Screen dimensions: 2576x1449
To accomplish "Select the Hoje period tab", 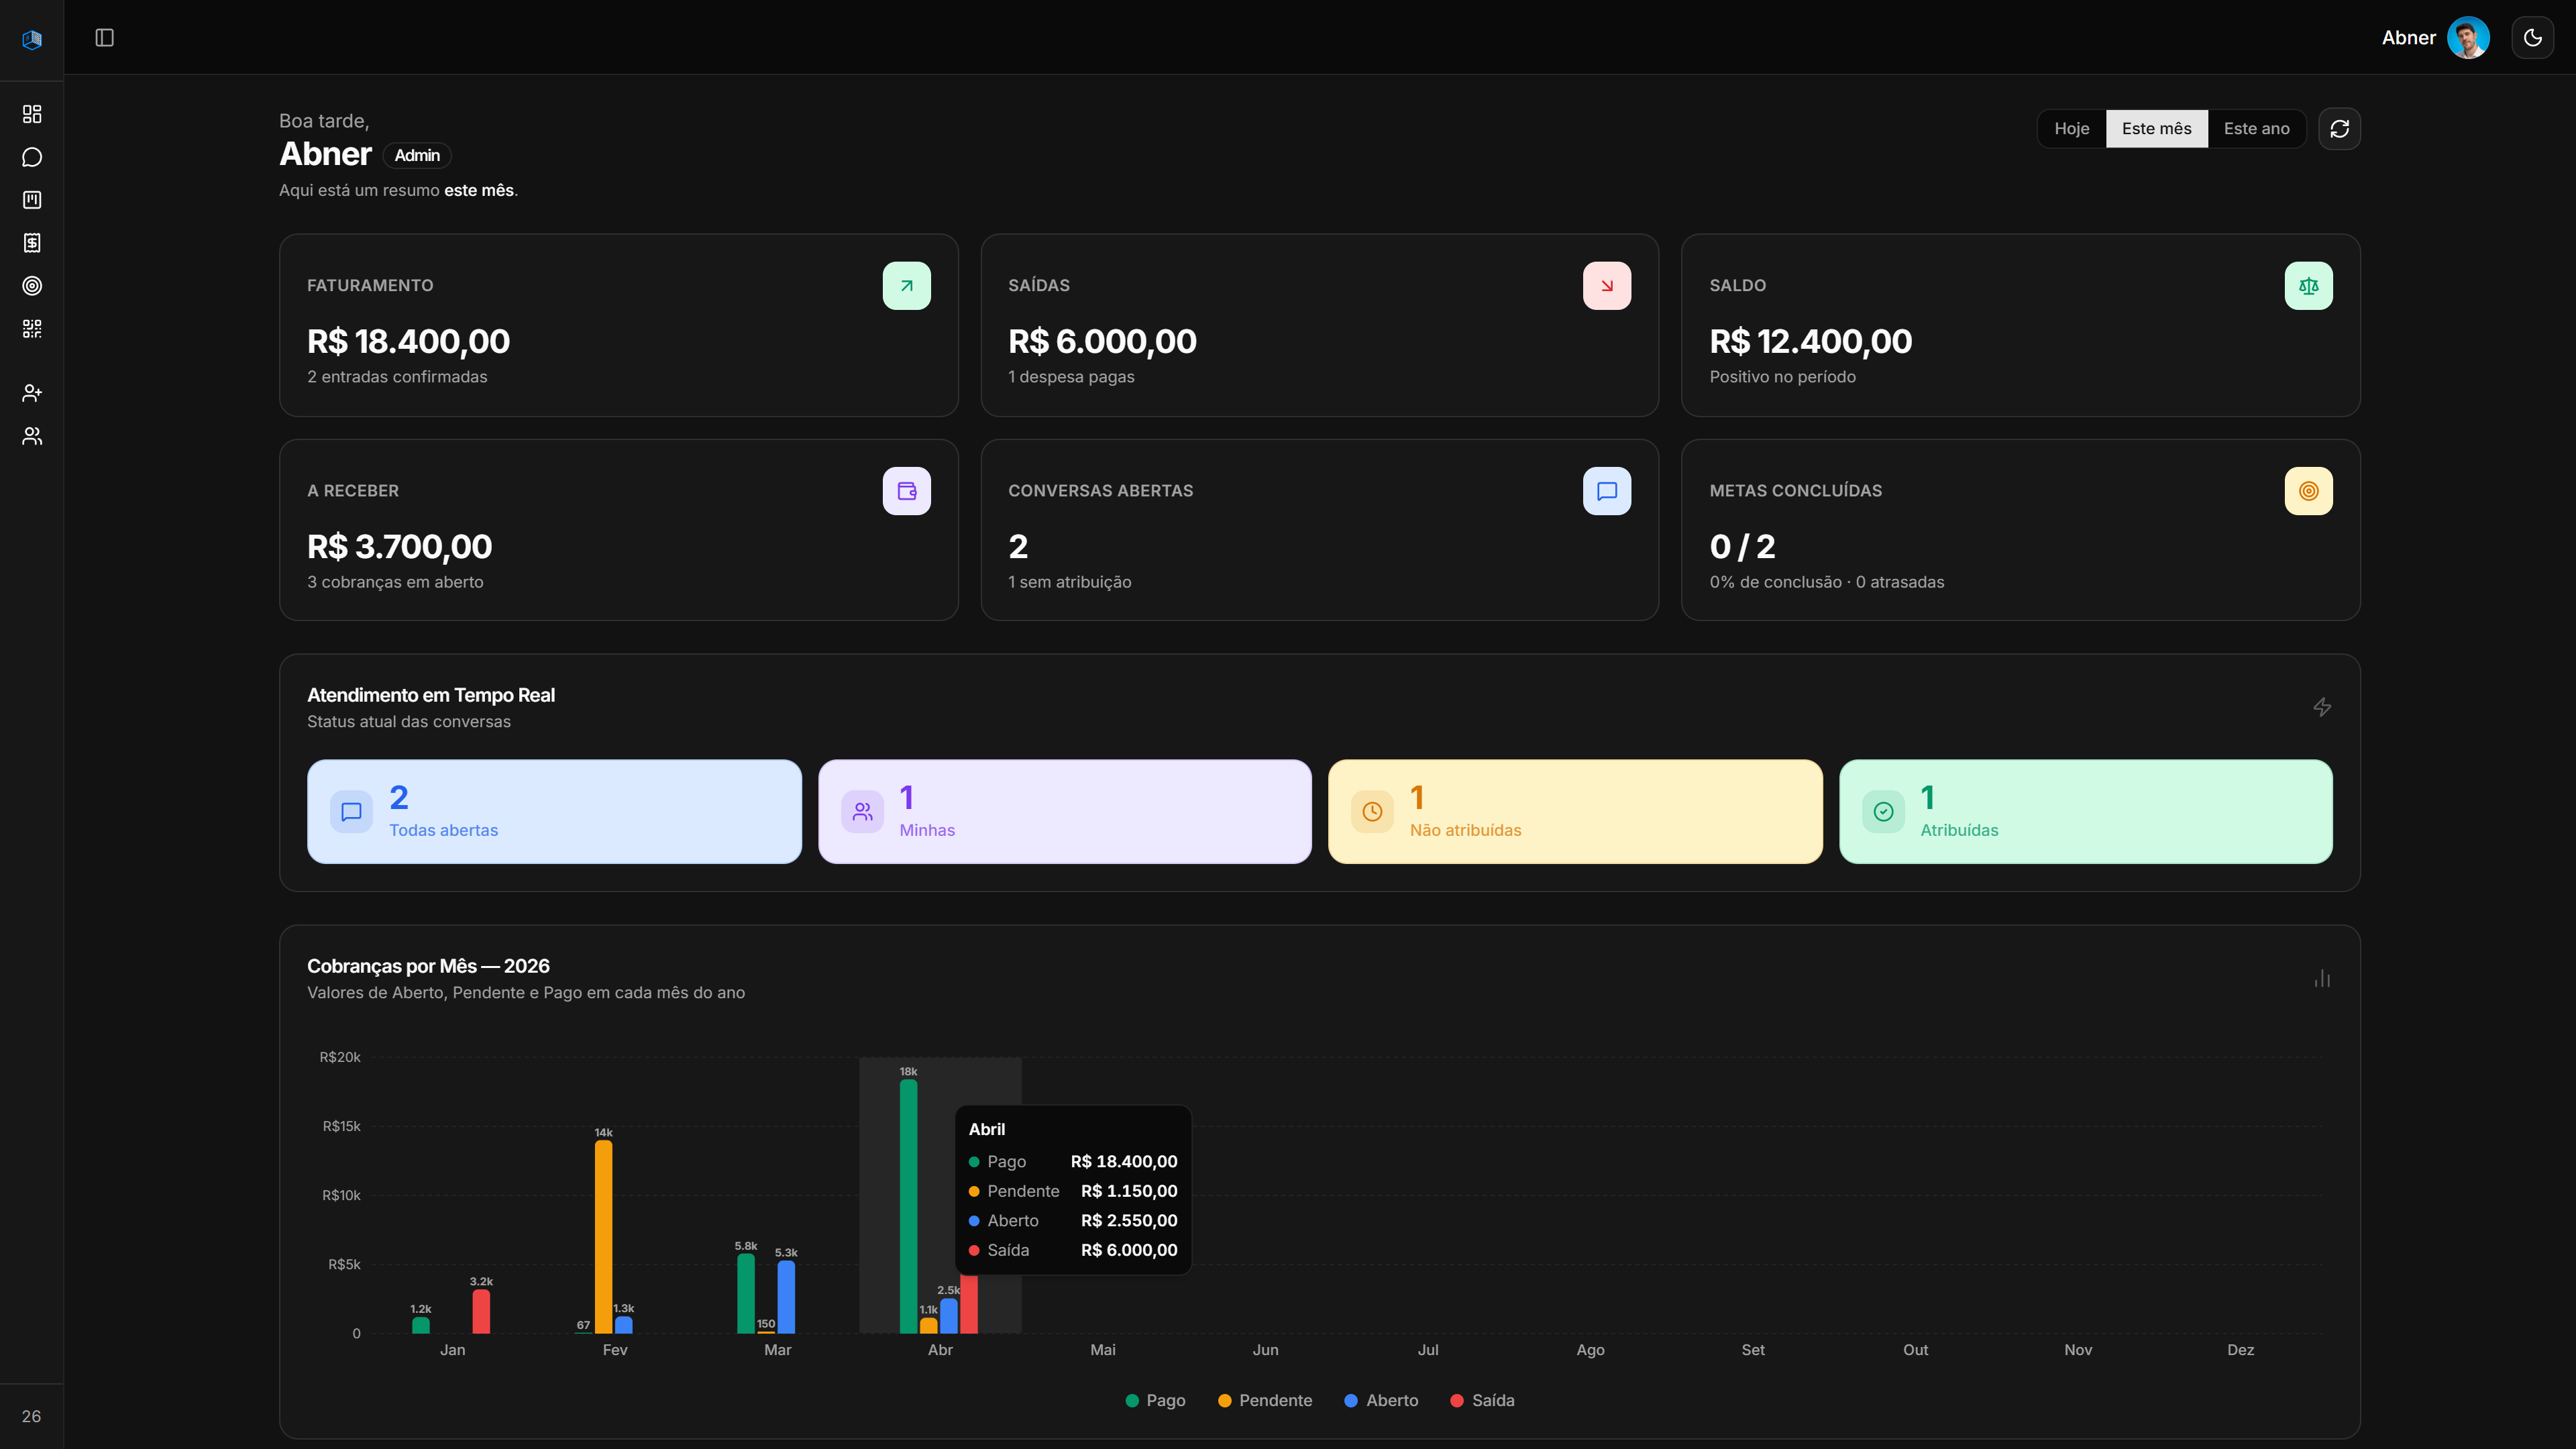I will pos(2071,129).
